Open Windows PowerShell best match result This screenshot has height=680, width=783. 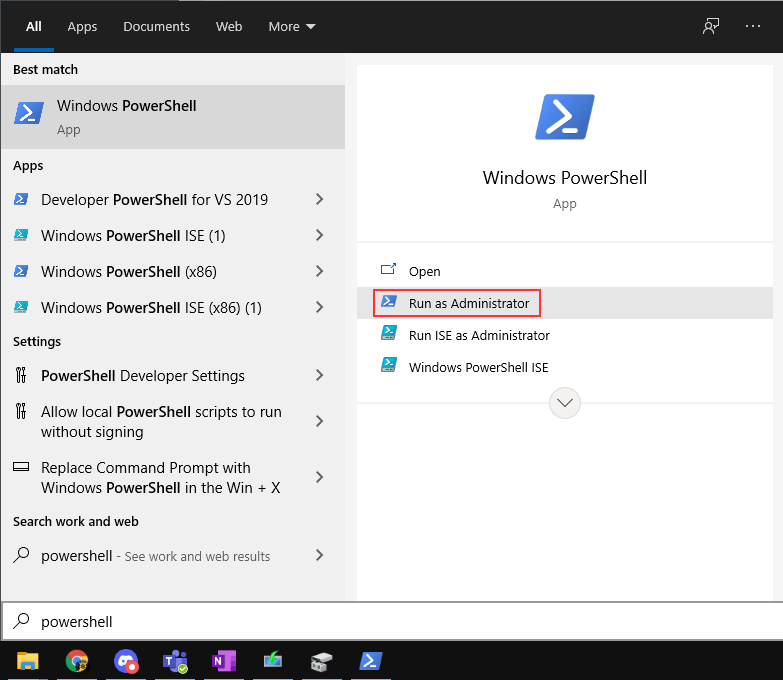(x=173, y=117)
